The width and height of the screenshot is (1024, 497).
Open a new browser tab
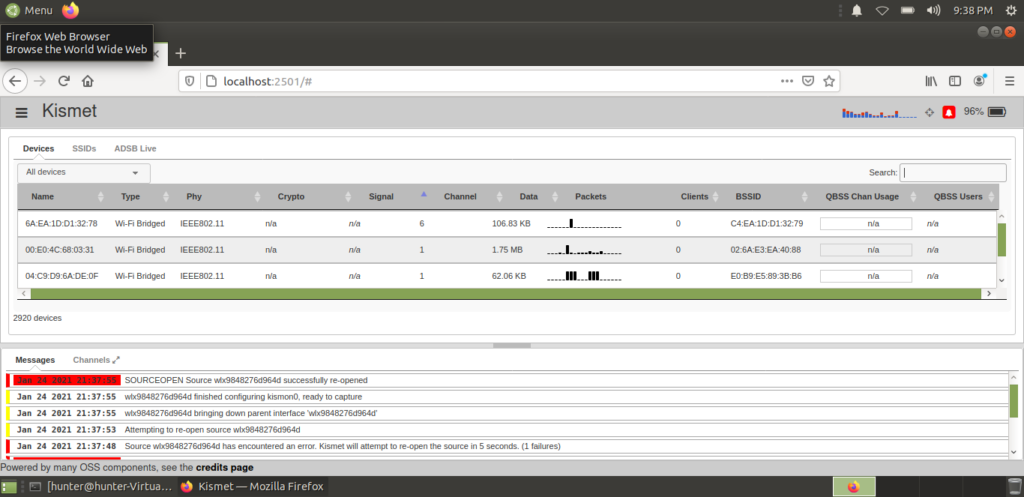click(181, 53)
